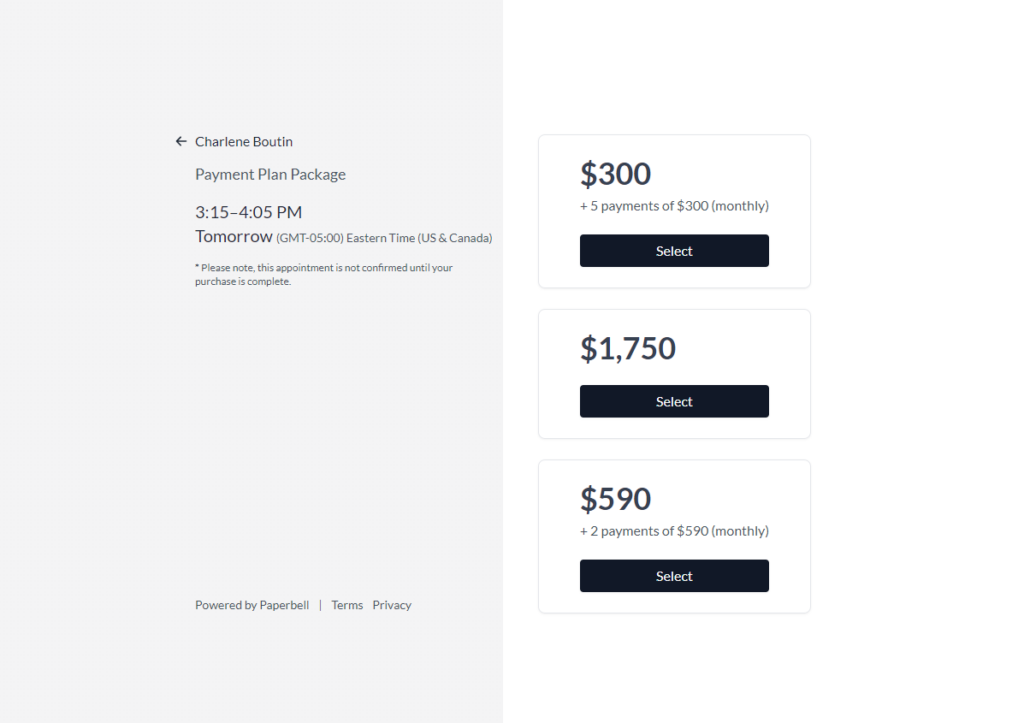Choose the $1,750 one-time payment option
The image size is (1024, 723).
(x=674, y=401)
